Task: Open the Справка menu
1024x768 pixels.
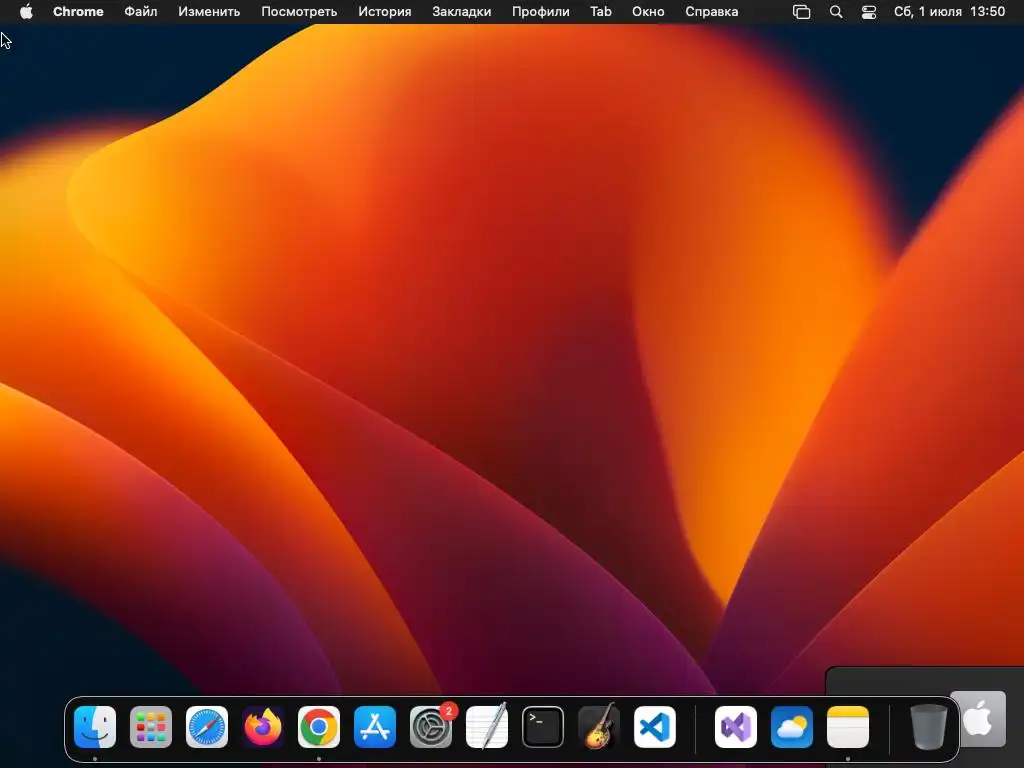Action: click(712, 12)
